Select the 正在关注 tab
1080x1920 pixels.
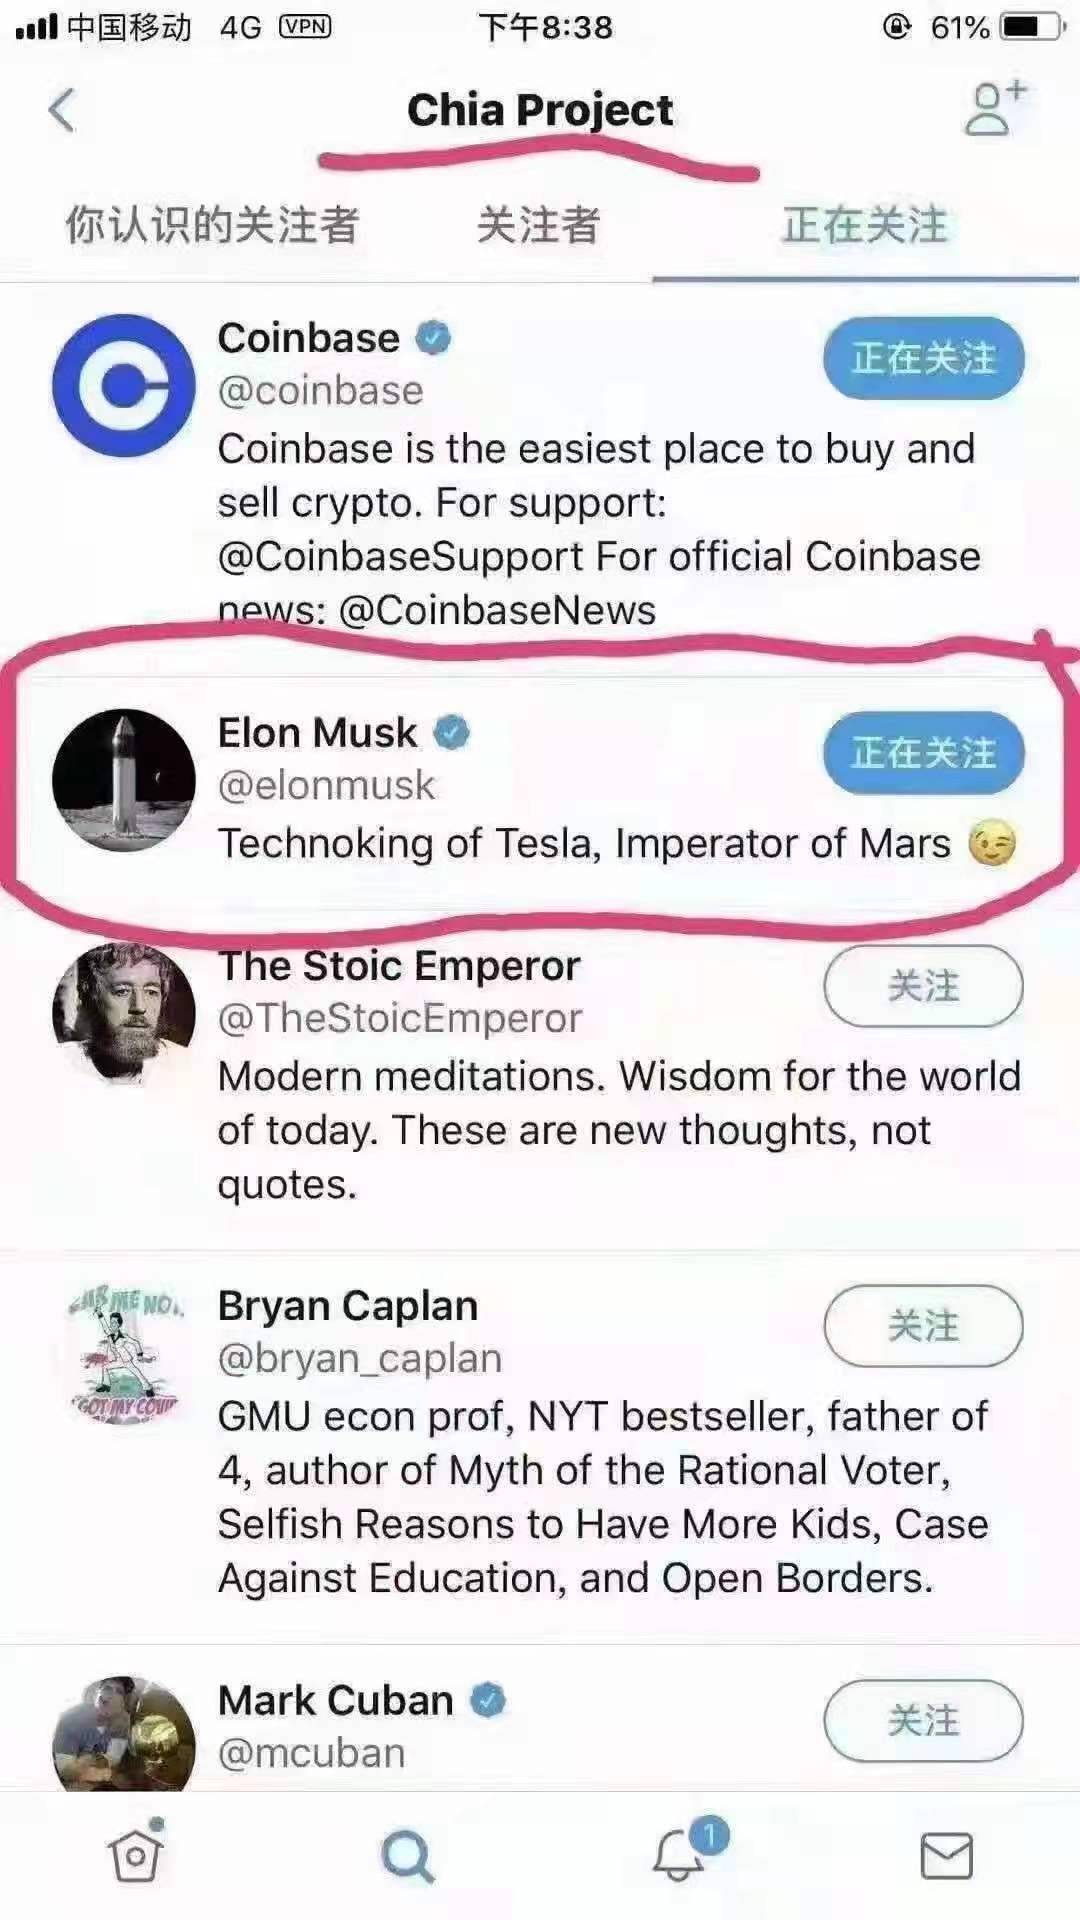coord(865,225)
